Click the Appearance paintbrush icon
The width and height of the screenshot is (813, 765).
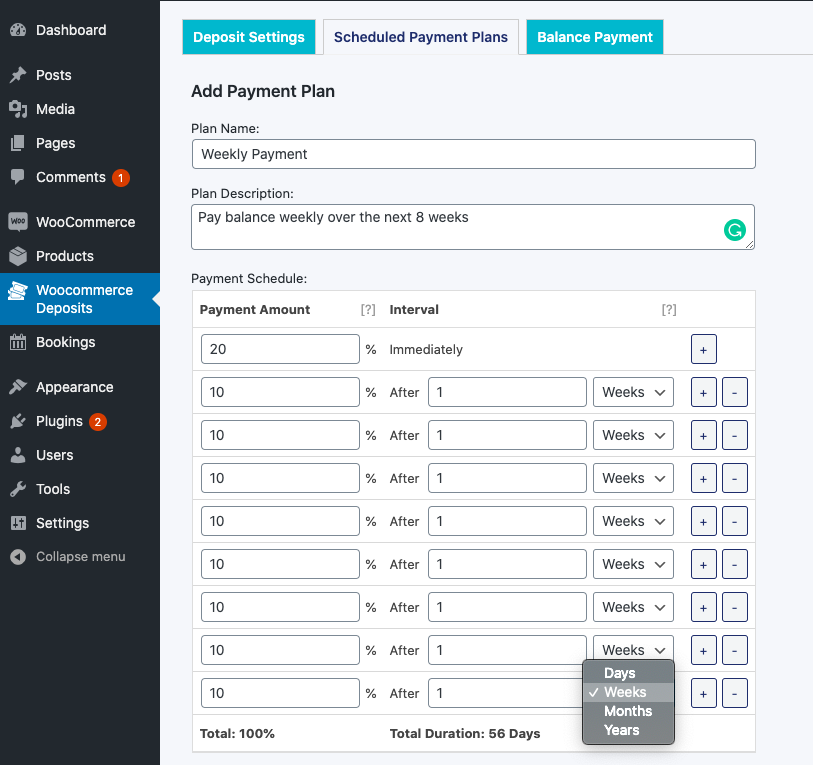coord(18,387)
